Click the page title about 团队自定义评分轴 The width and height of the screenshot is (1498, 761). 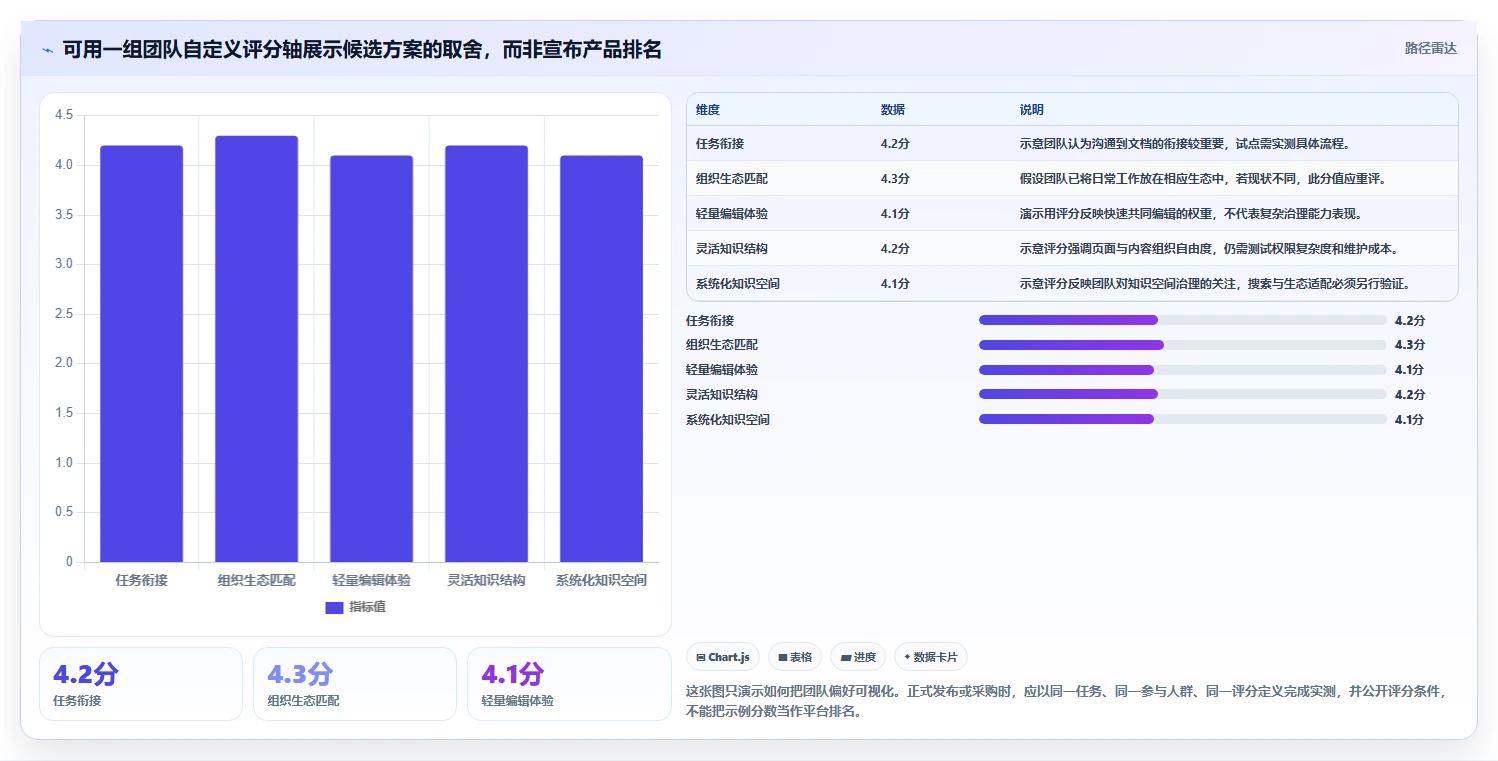click(x=362, y=49)
